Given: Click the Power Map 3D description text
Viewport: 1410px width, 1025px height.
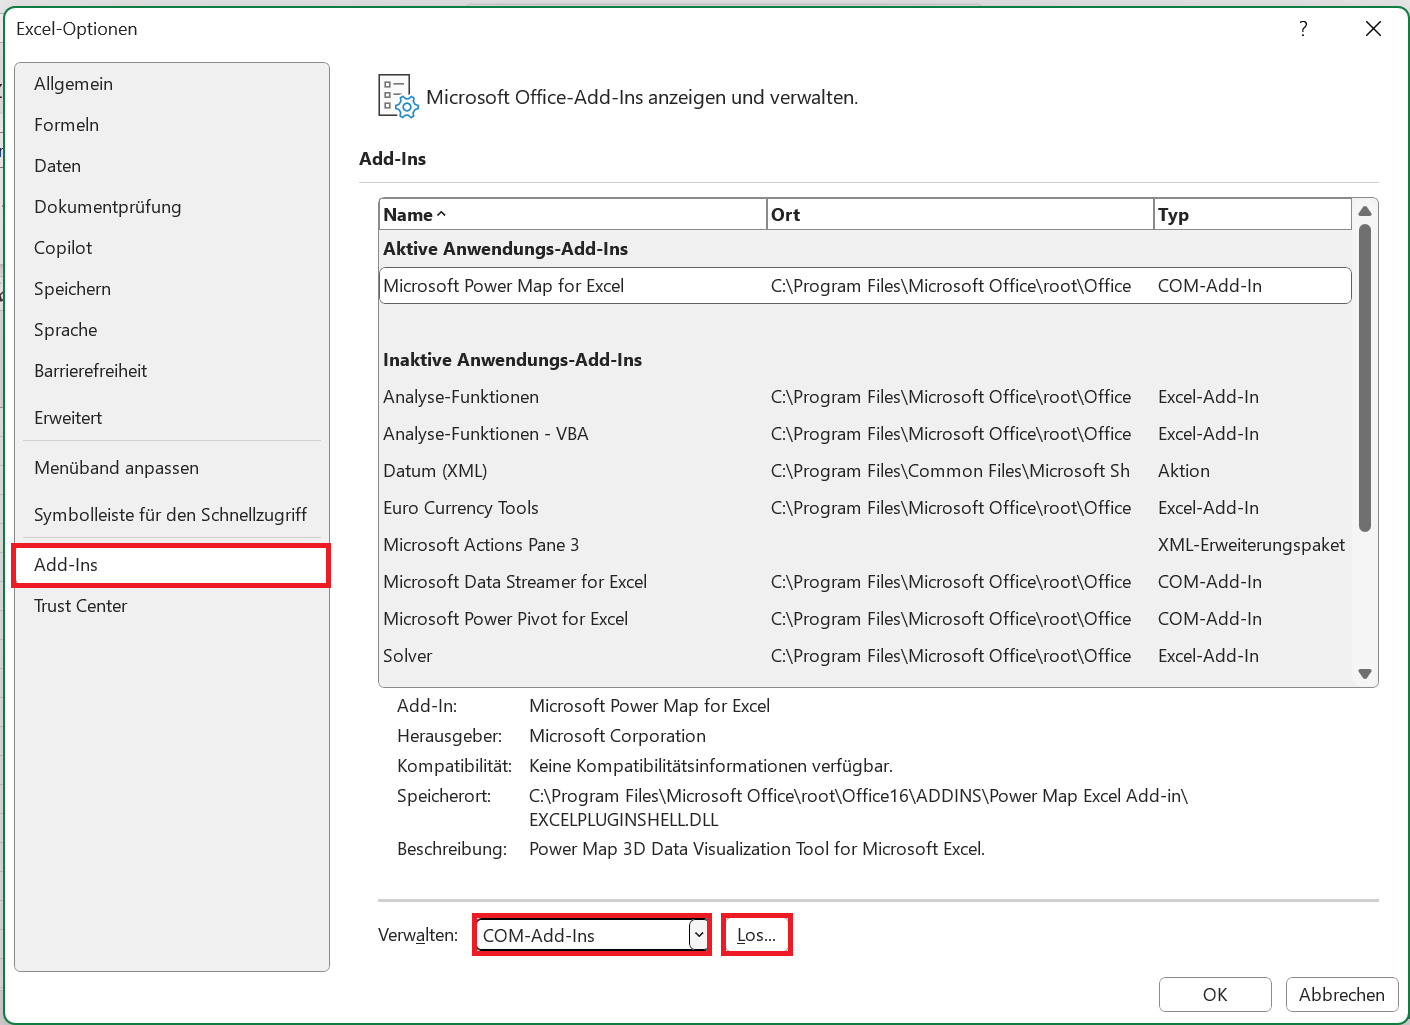Looking at the screenshot, I should click(x=757, y=849).
